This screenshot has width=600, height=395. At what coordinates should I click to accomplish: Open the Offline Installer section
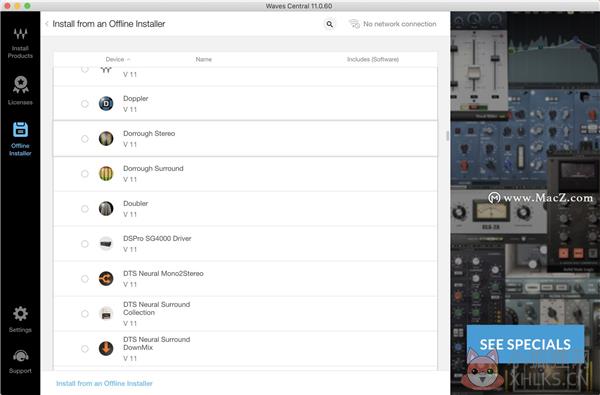(20, 139)
